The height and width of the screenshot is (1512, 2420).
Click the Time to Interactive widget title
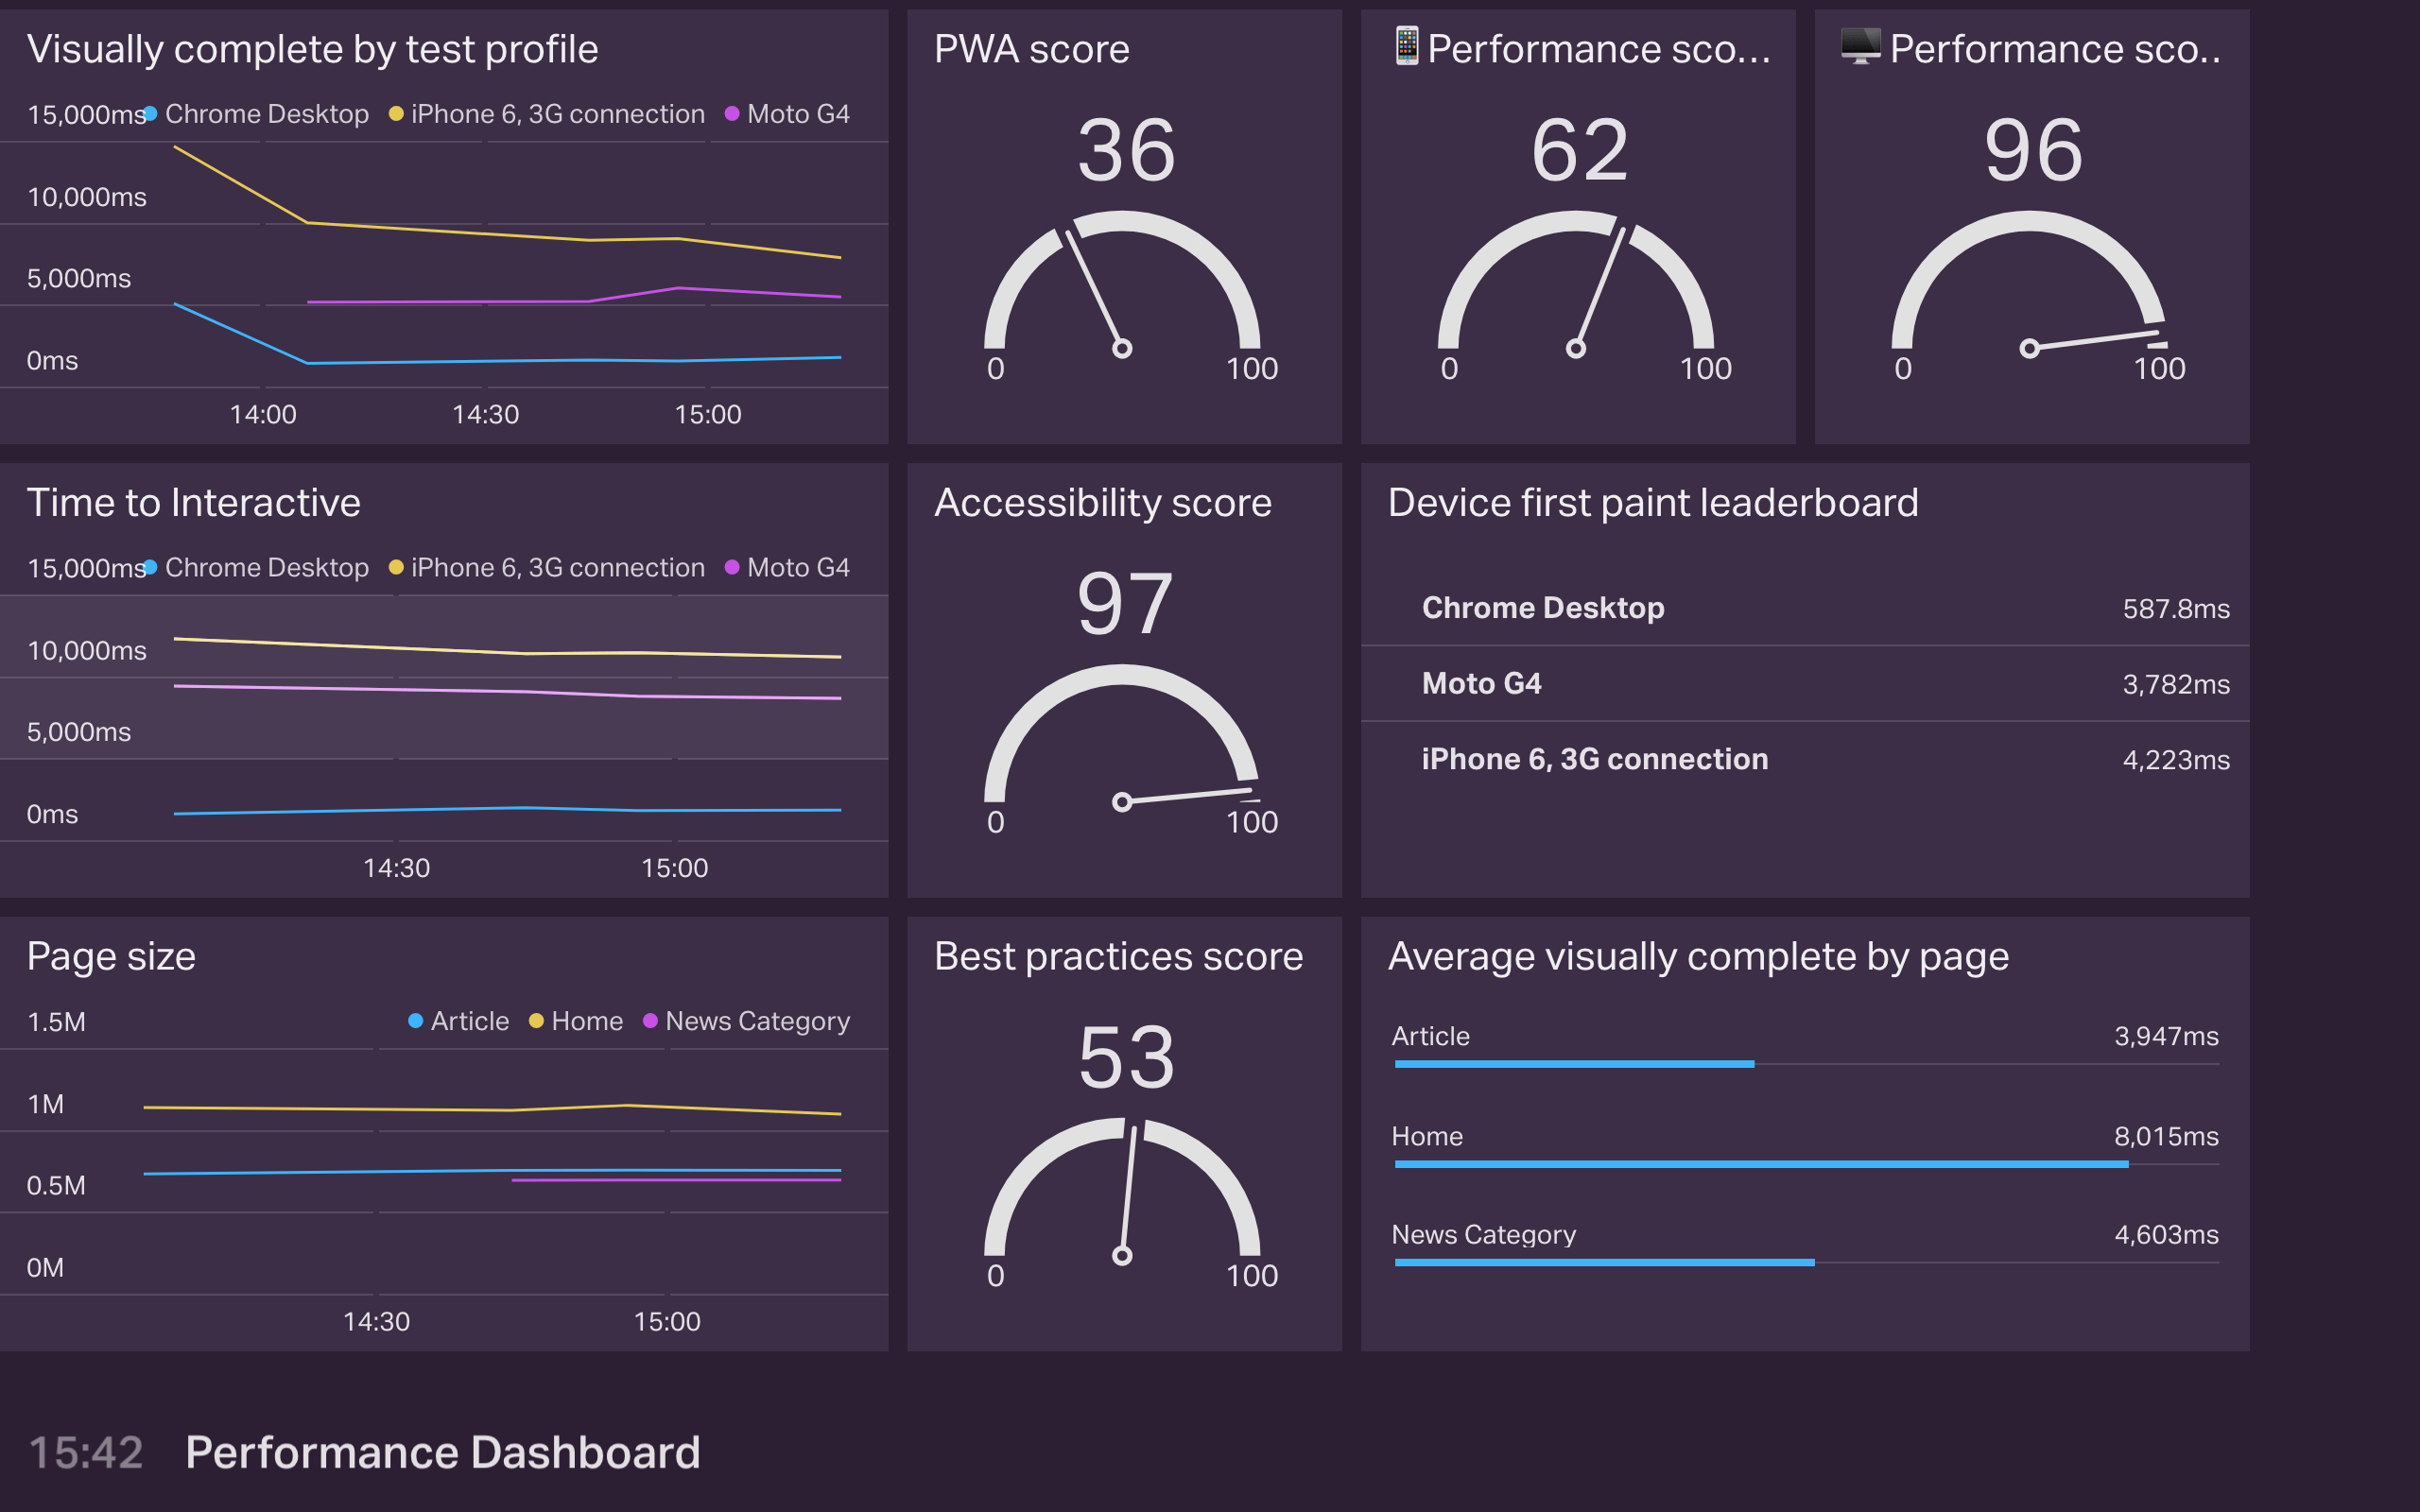193,502
